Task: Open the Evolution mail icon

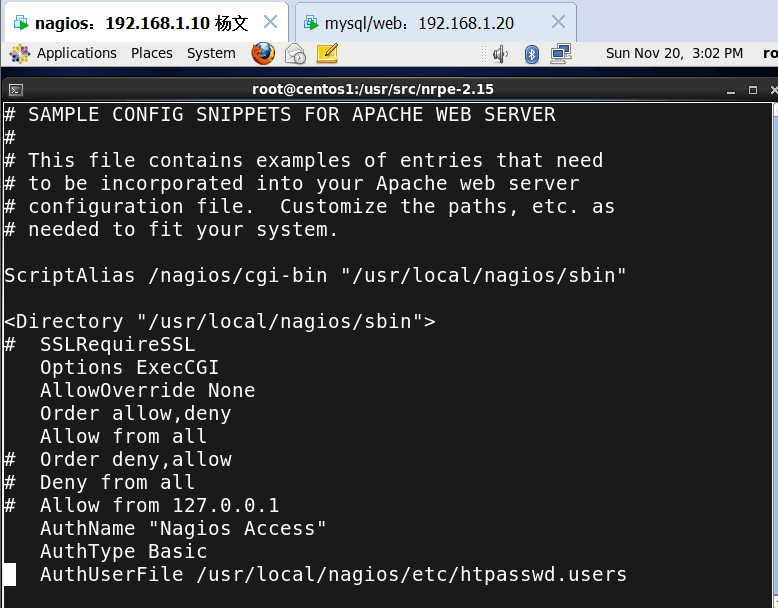Action: click(x=295, y=54)
